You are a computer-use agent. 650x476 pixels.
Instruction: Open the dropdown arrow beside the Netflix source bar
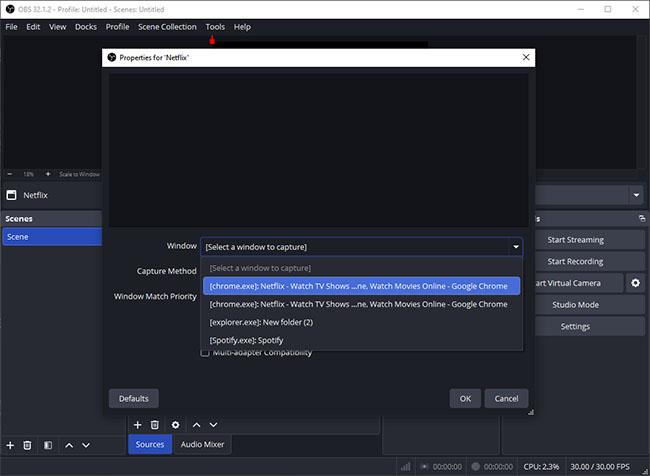[x=636, y=195]
